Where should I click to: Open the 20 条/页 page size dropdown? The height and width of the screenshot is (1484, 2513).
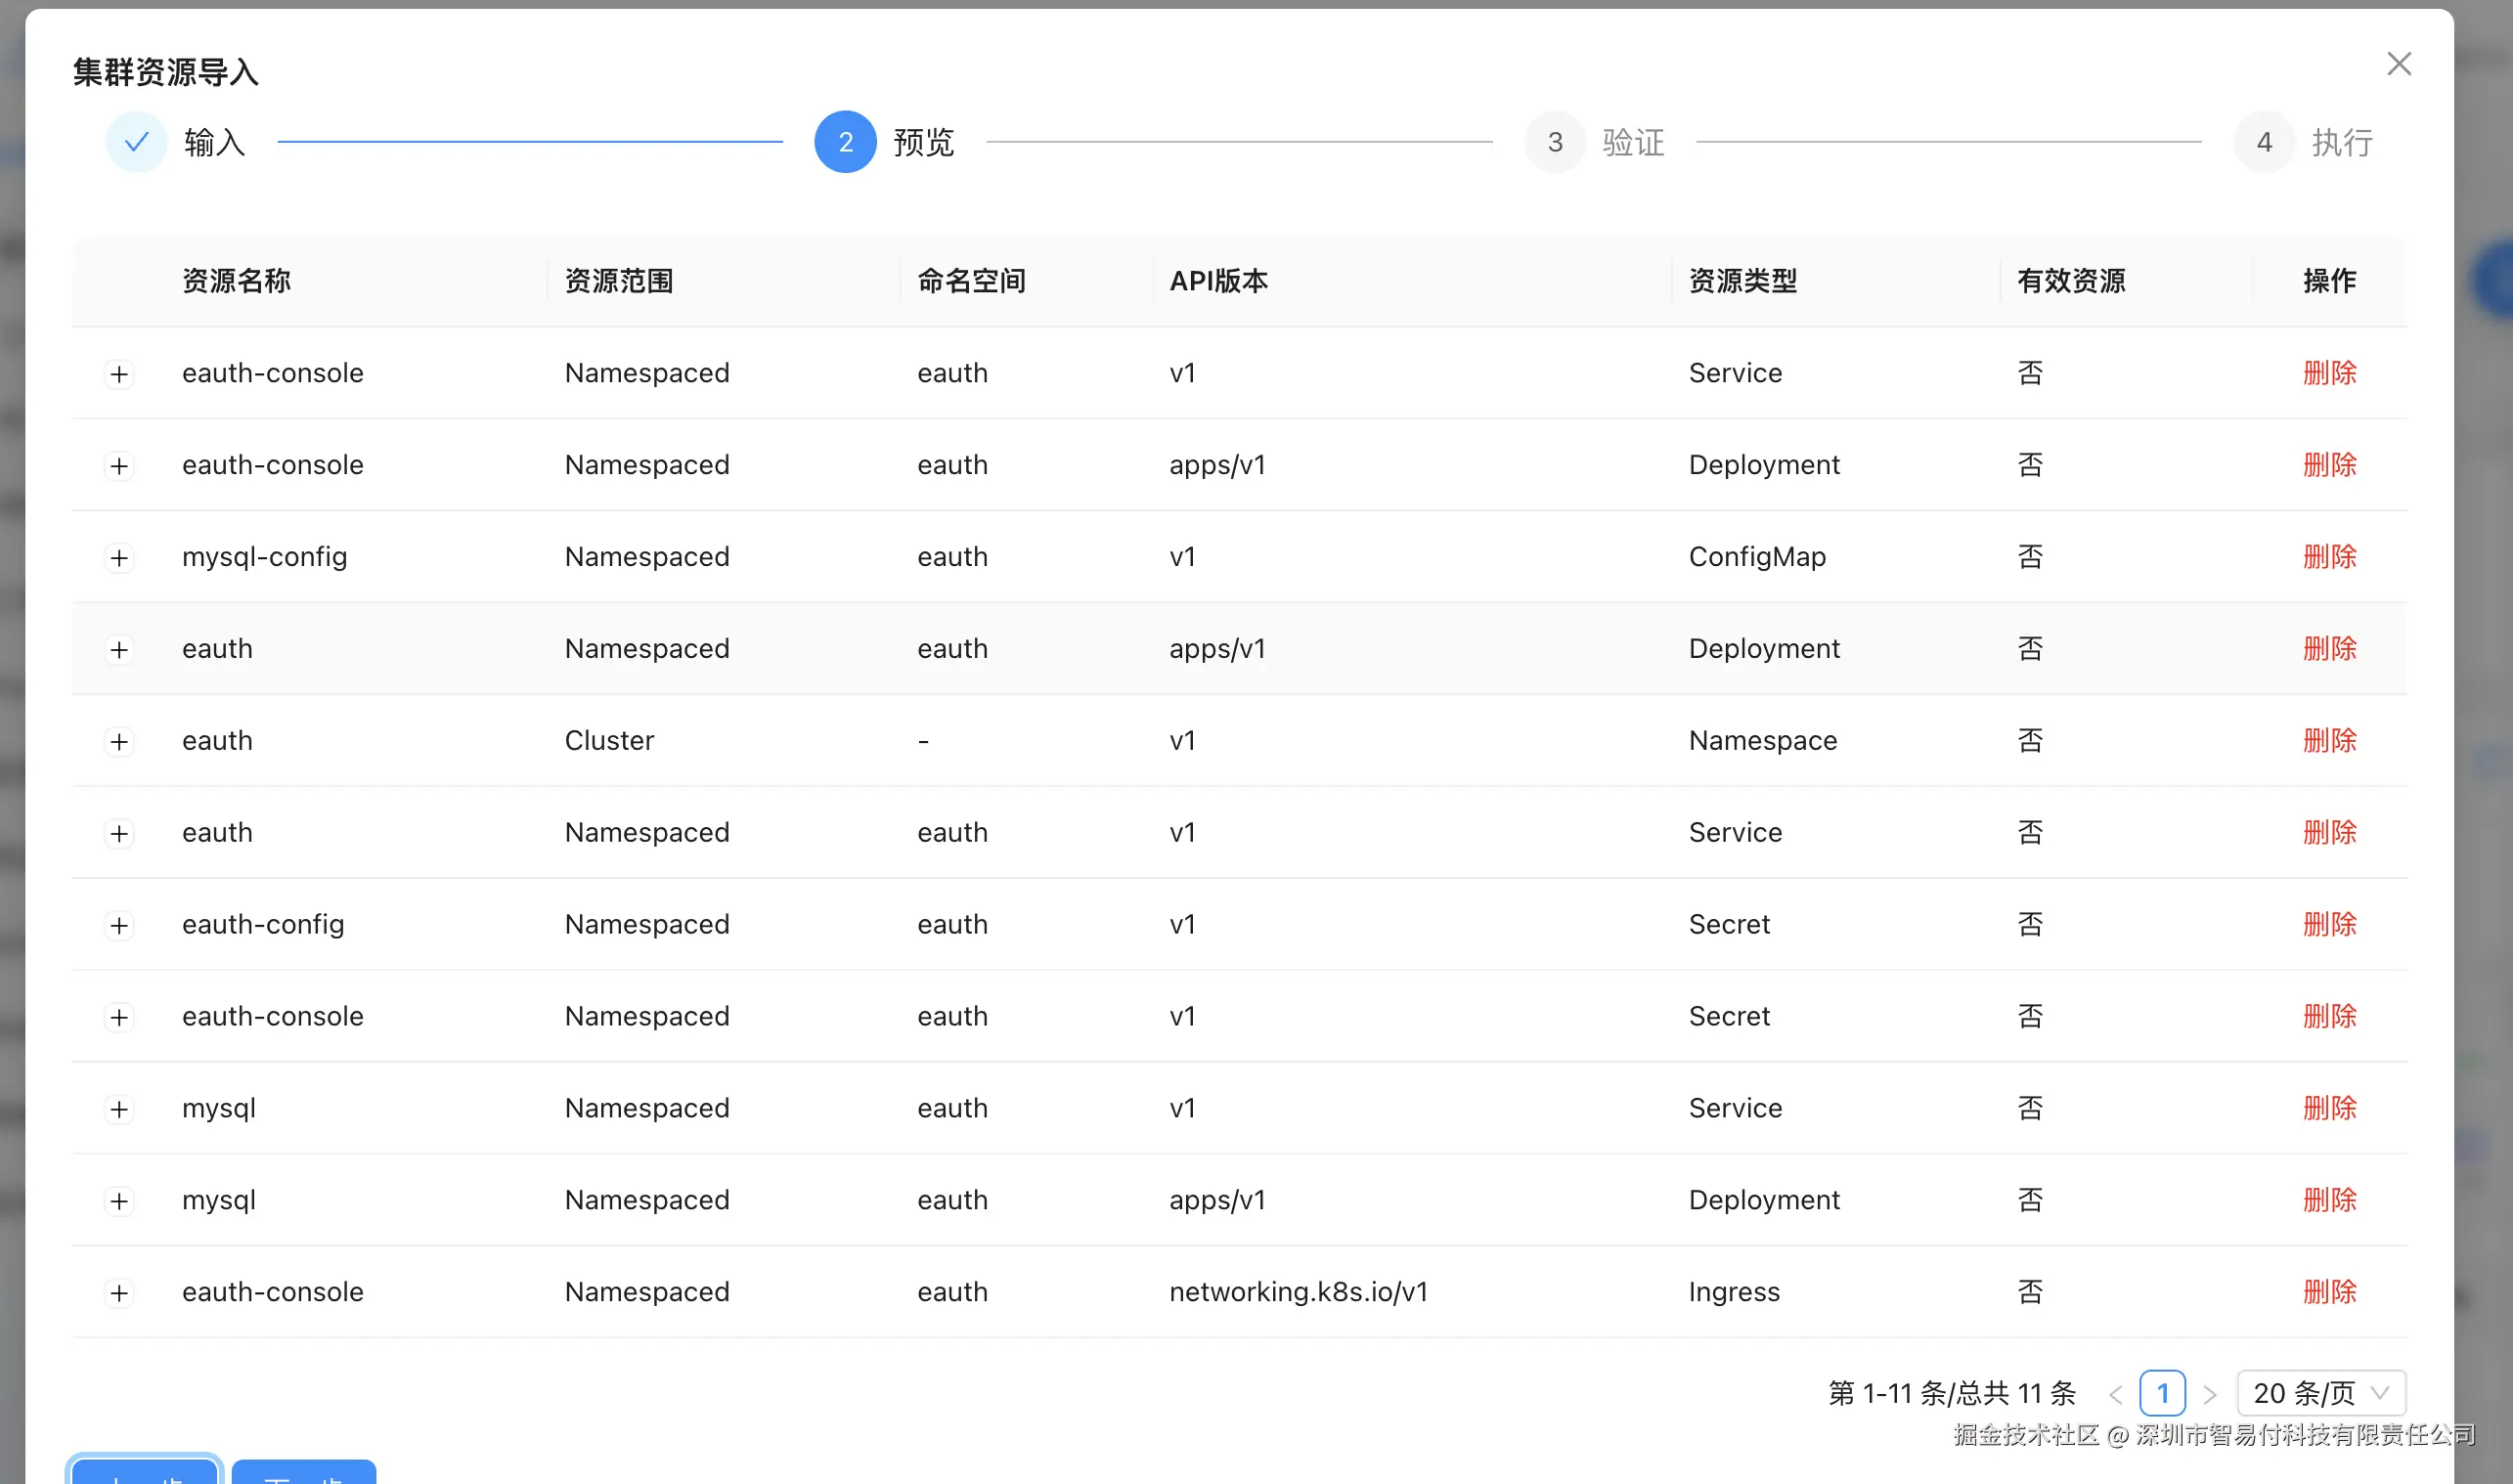click(x=2320, y=1393)
